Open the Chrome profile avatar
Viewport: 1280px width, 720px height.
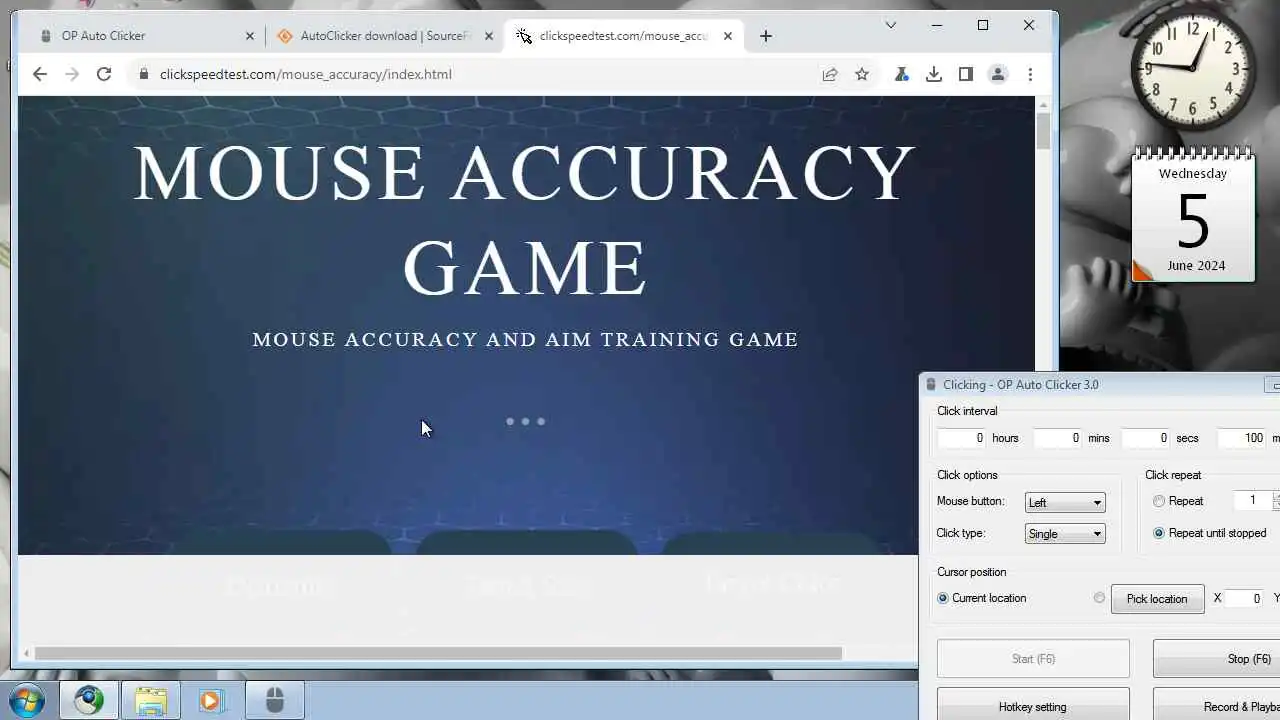[998, 74]
